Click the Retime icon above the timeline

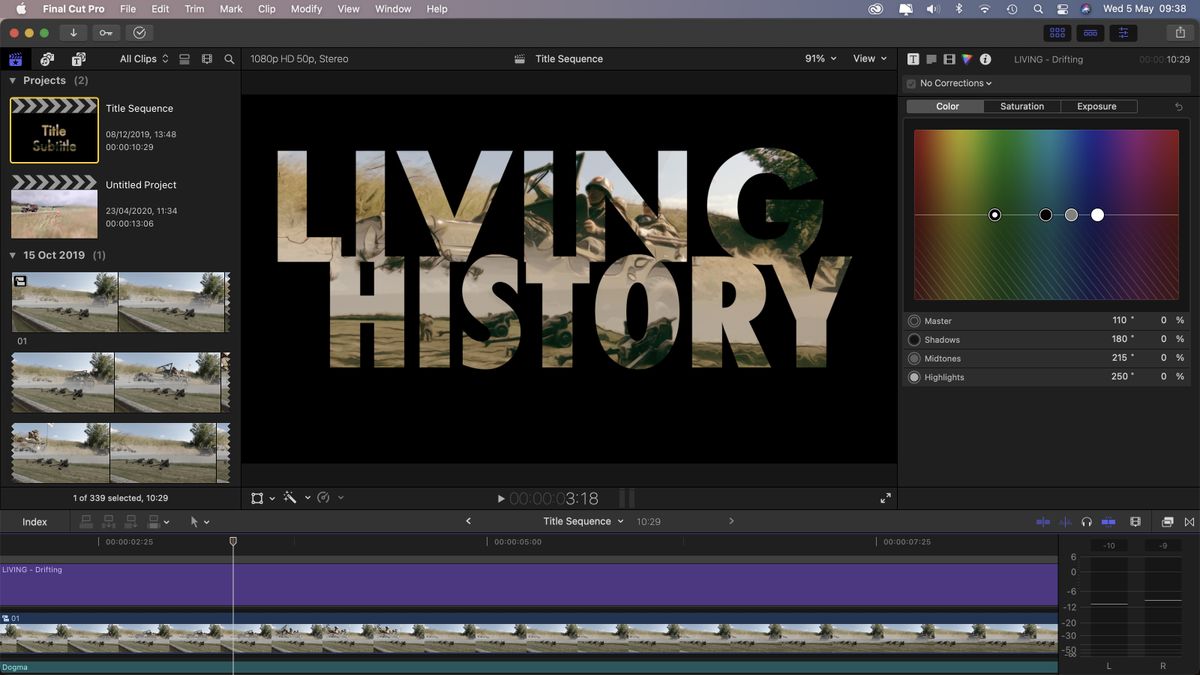tap(322, 497)
